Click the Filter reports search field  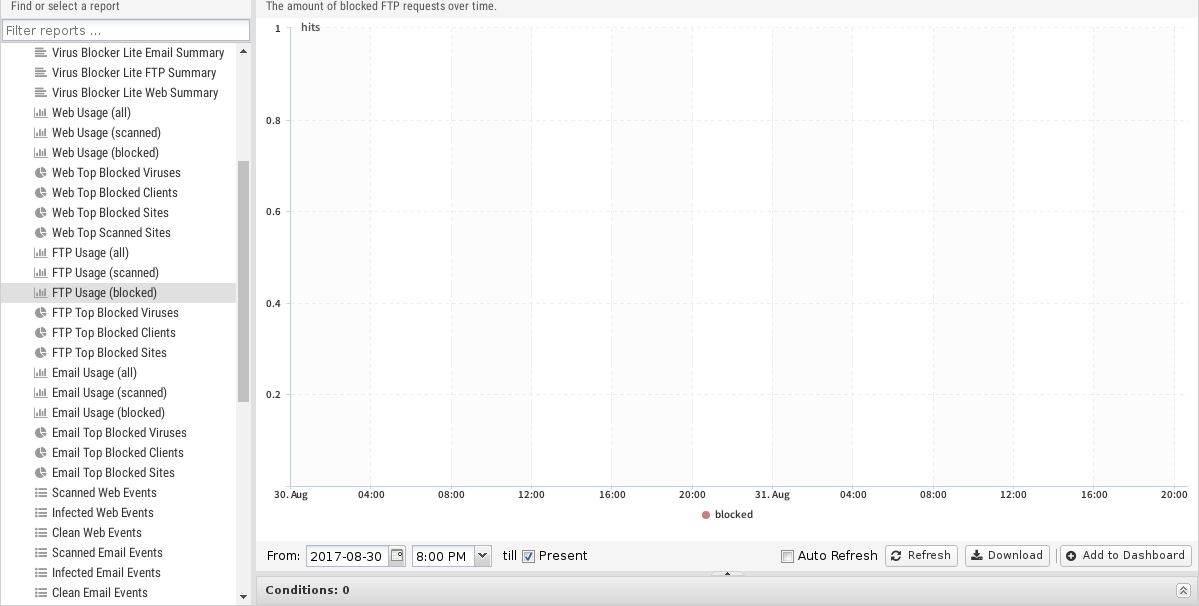[125, 31]
